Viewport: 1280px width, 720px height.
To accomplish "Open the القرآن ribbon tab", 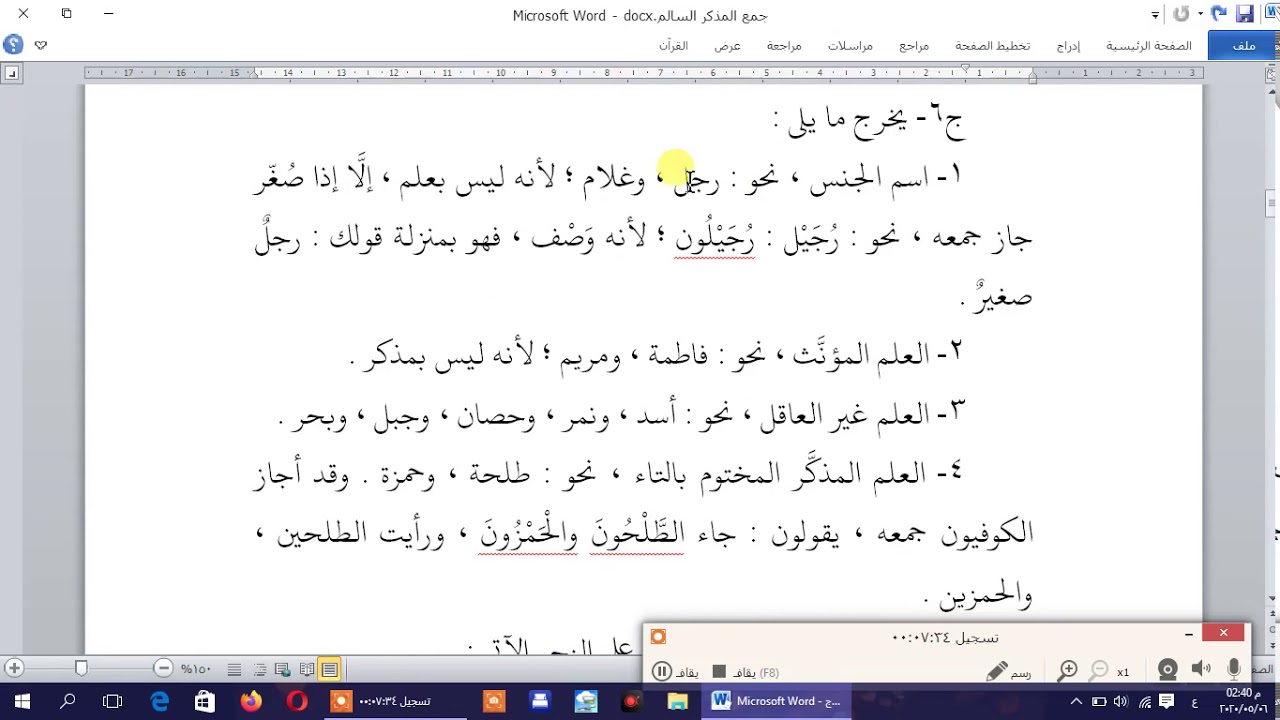I will click(x=673, y=46).
